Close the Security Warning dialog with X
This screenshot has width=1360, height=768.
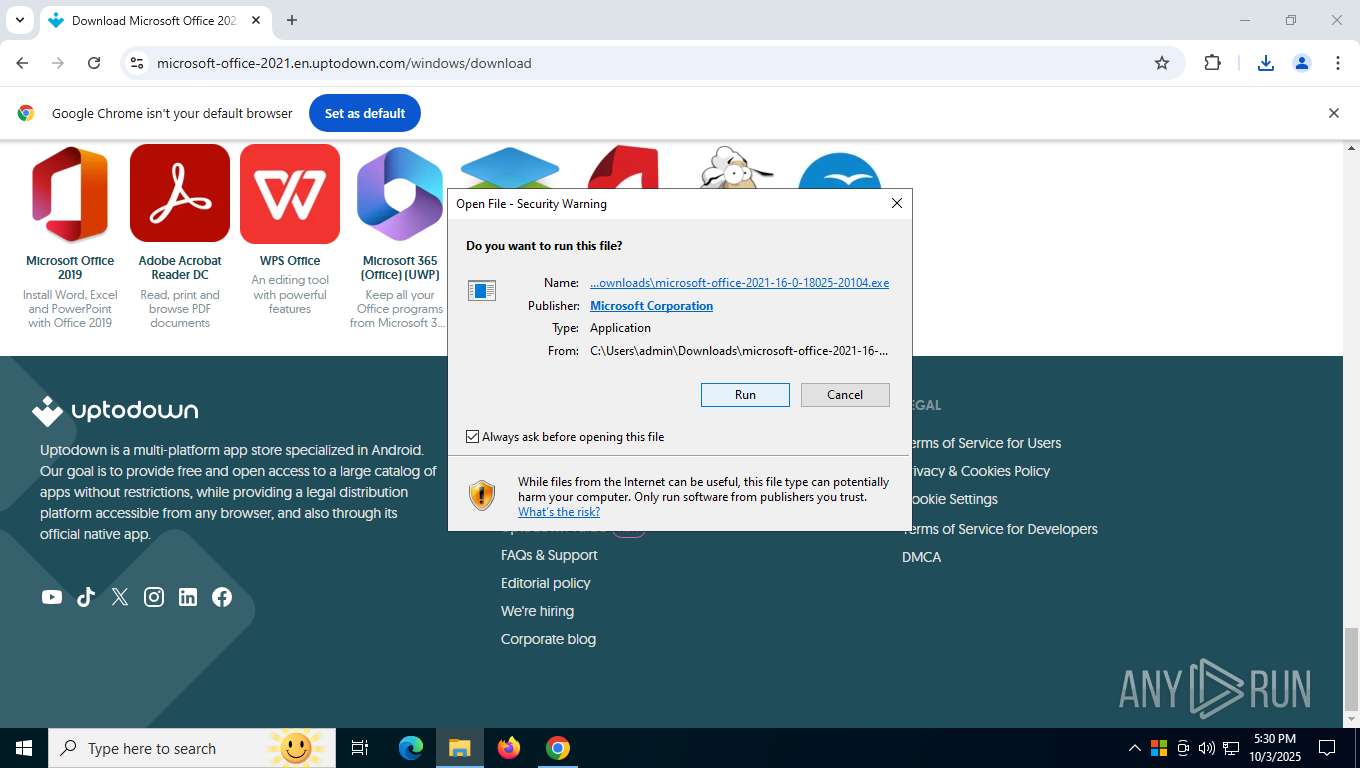click(x=897, y=203)
